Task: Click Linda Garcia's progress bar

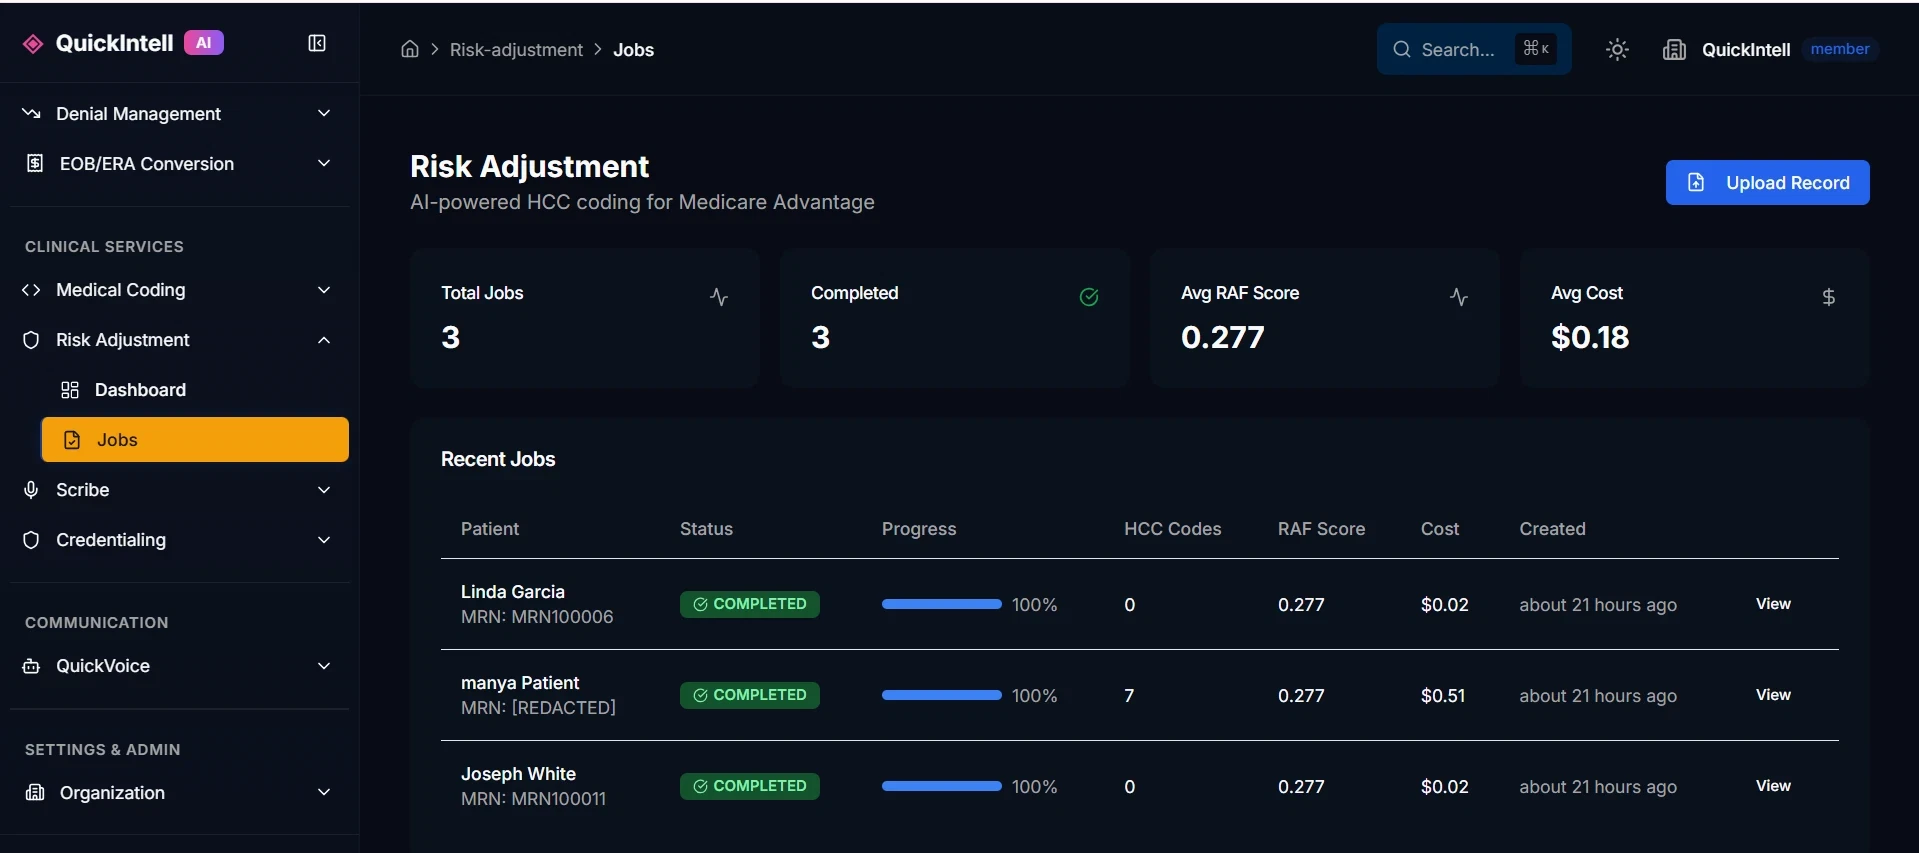Action: (x=941, y=604)
